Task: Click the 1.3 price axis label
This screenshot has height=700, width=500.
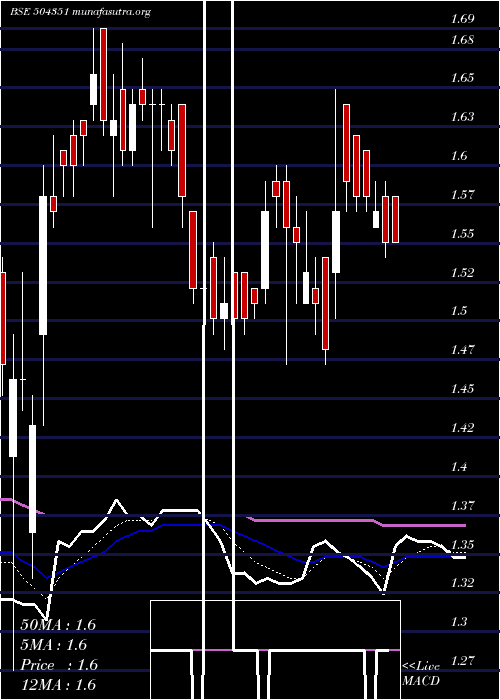Action: (x=458, y=621)
